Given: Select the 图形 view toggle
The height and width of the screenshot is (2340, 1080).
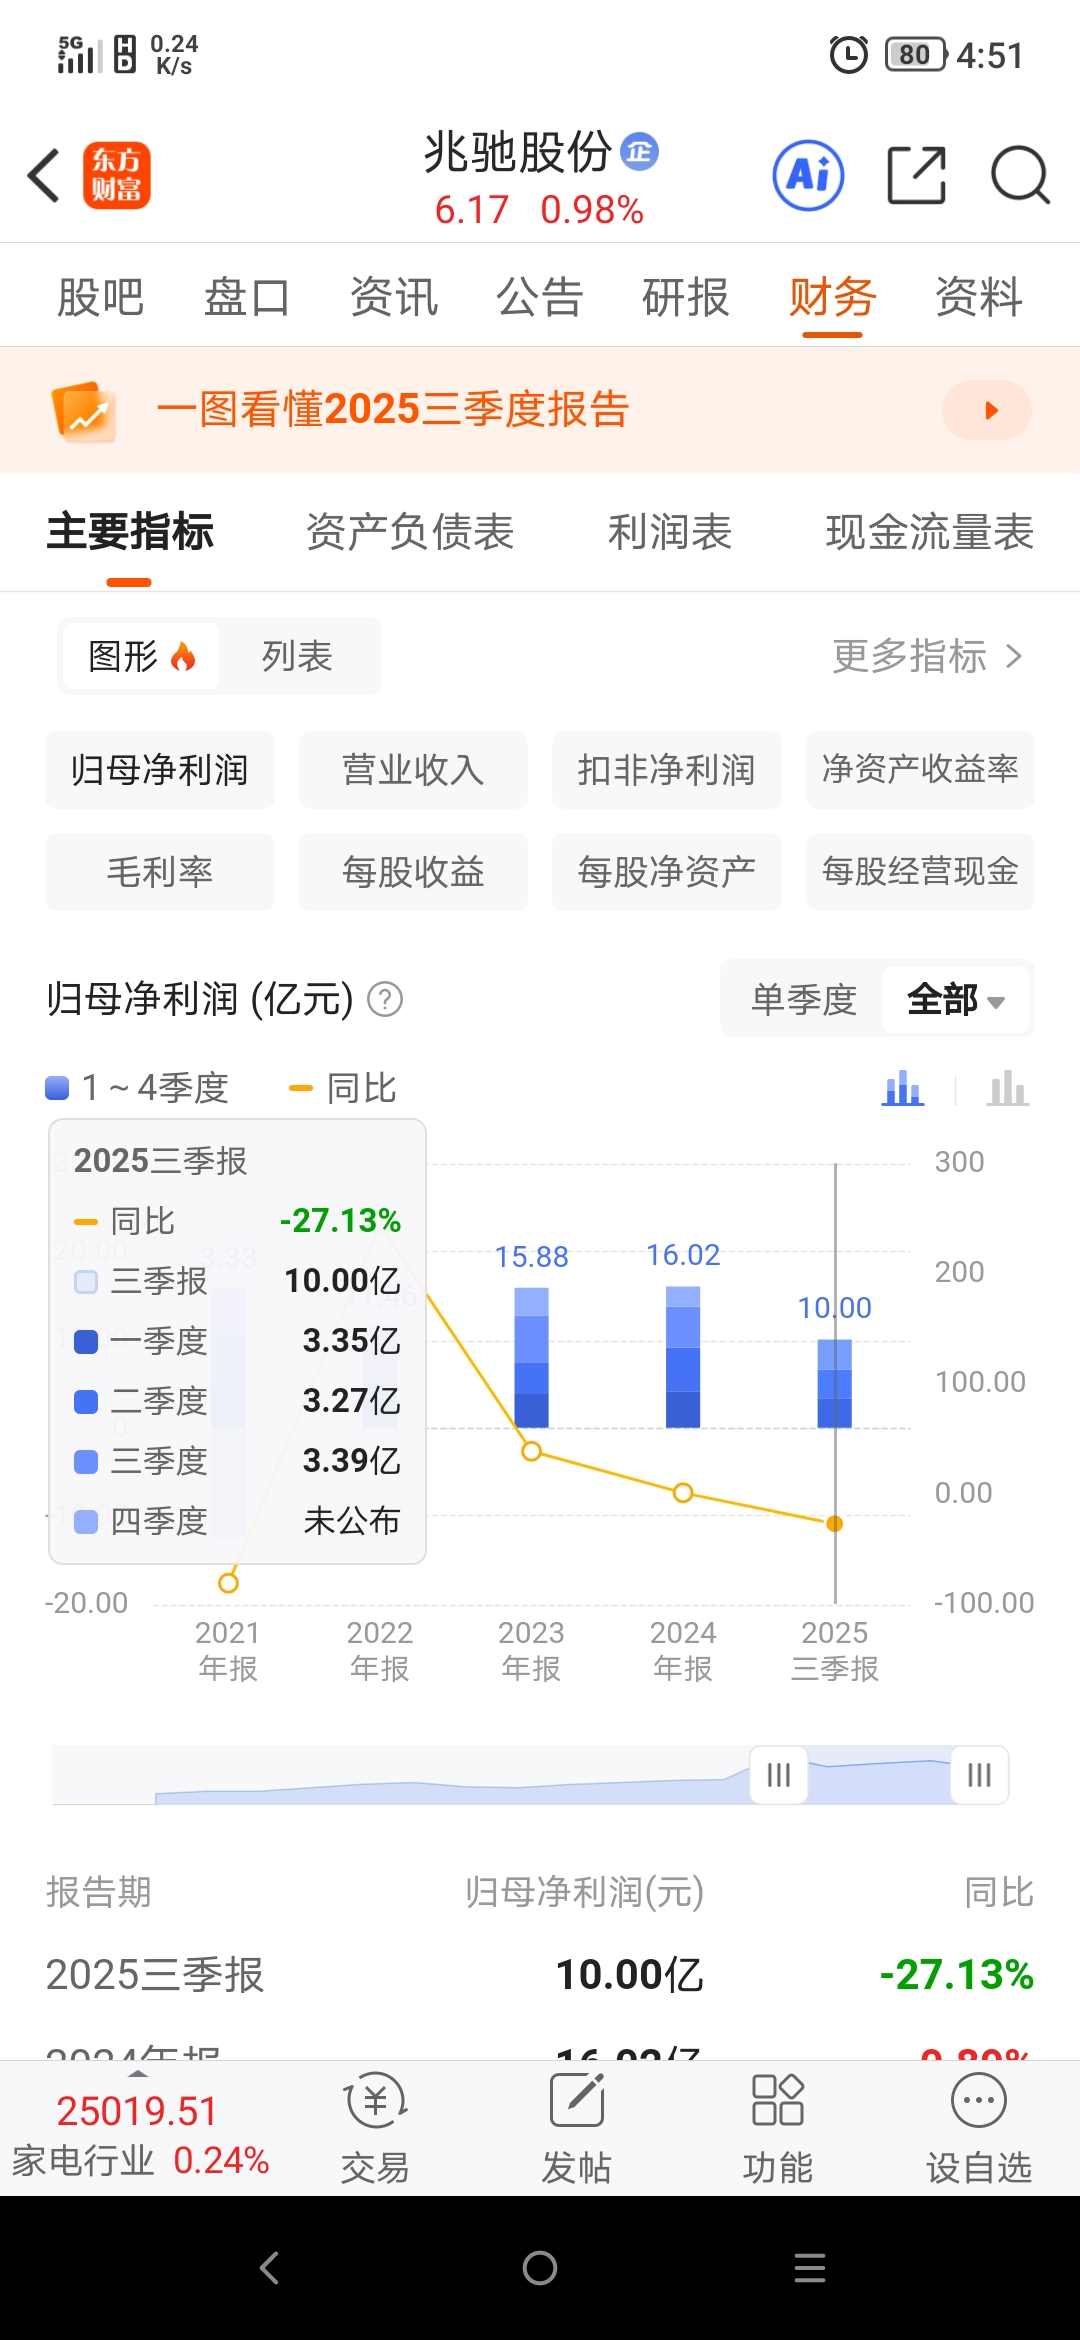Looking at the screenshot, I should tap(141, 656).
